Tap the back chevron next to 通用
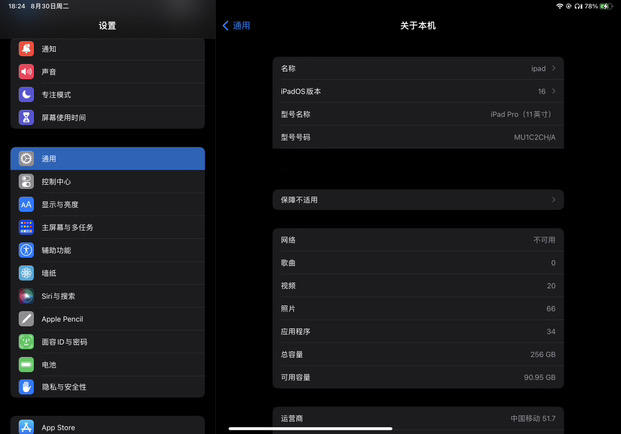 [x=226, y=26]
